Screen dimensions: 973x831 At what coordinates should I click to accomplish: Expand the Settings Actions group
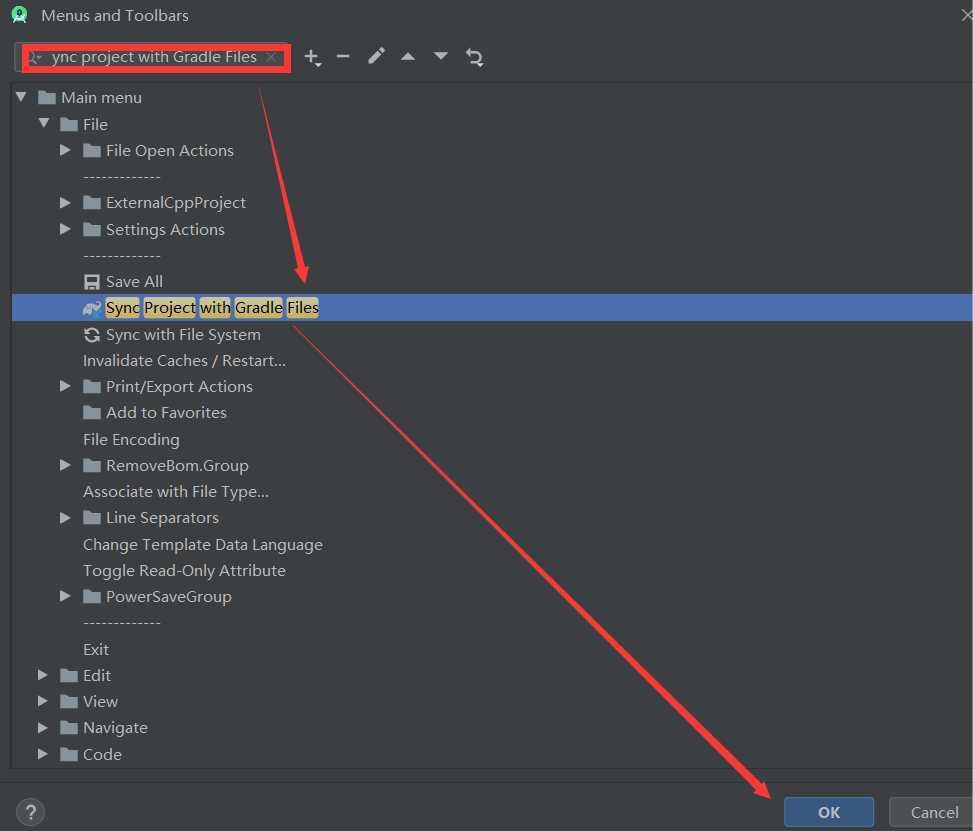coord(65,229)
